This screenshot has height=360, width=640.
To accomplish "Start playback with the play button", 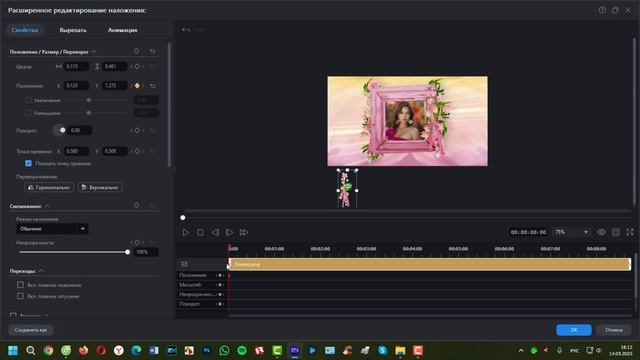I will tap(185, 232).
